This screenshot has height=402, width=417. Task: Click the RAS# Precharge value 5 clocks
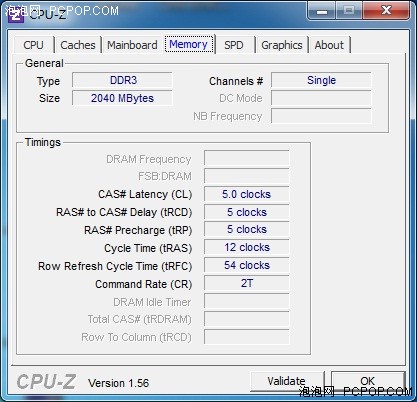point(247,230)
